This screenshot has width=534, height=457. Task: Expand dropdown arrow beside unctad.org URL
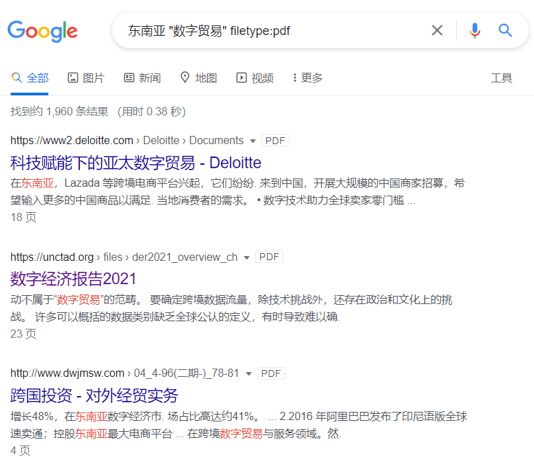[x=247, y=257]
